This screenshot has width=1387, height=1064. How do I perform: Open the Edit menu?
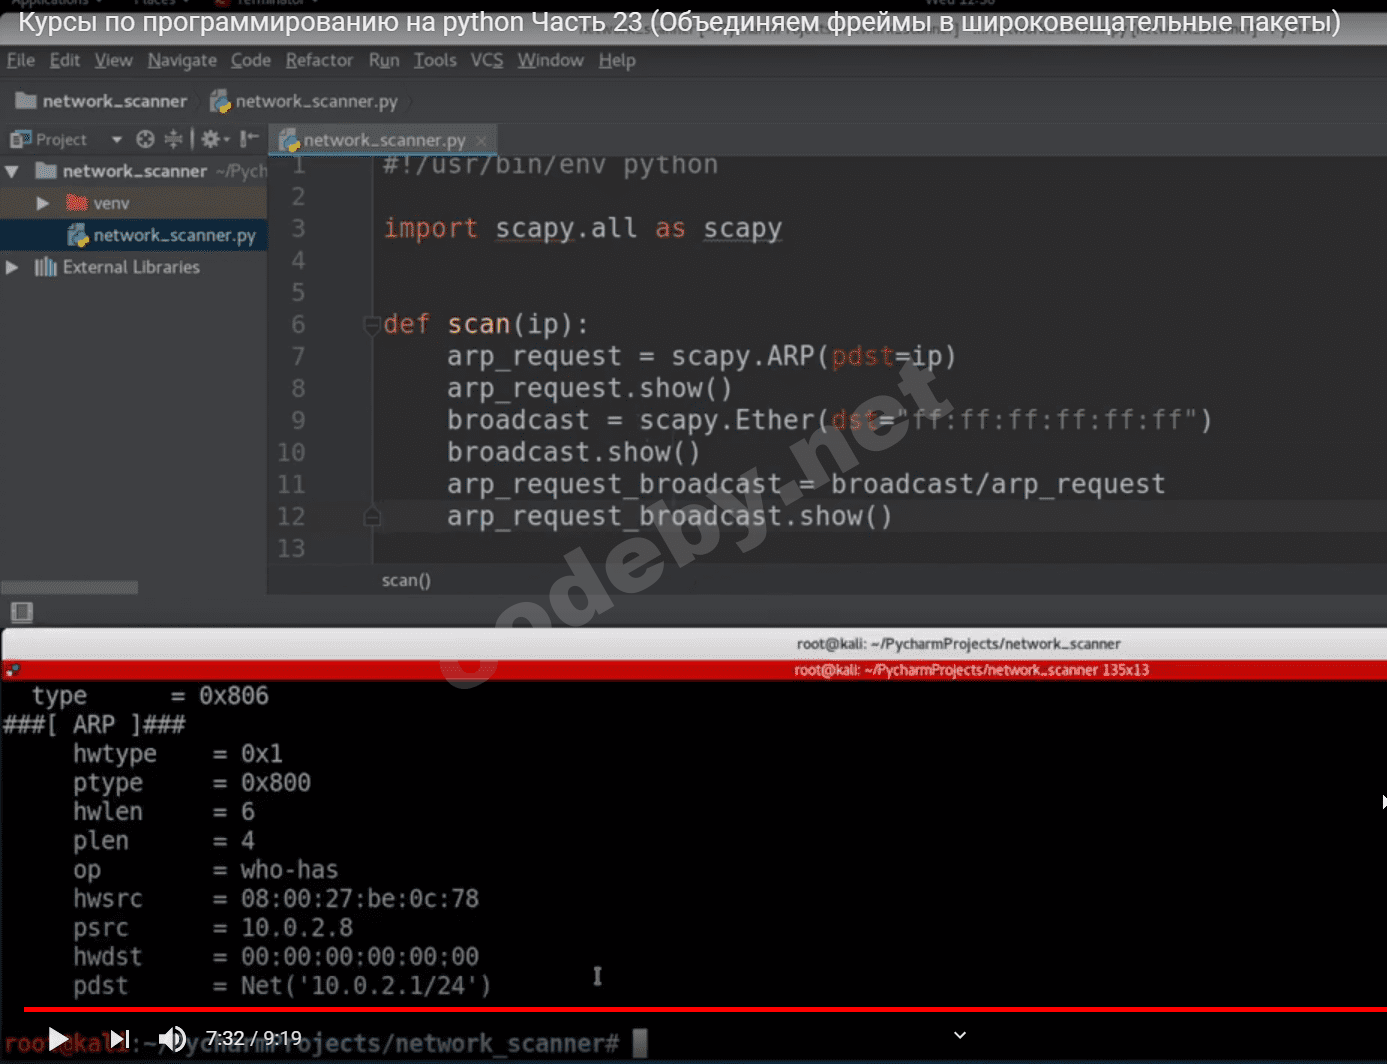tap(65, 60)
